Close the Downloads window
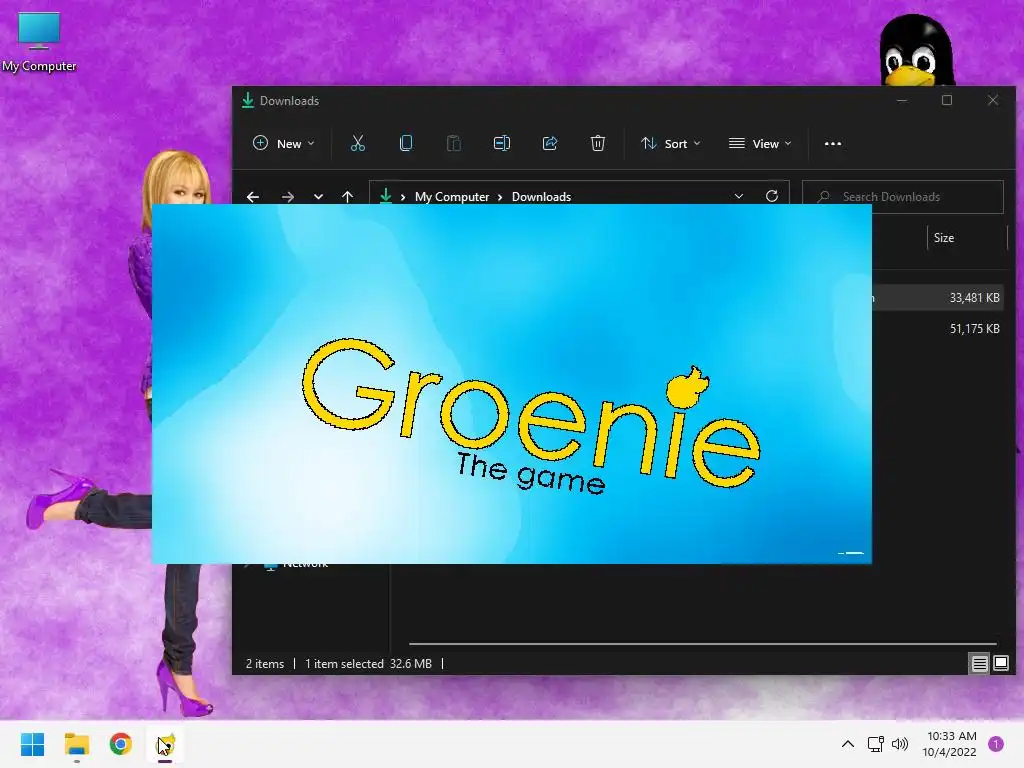 click(x=993, y=100)
